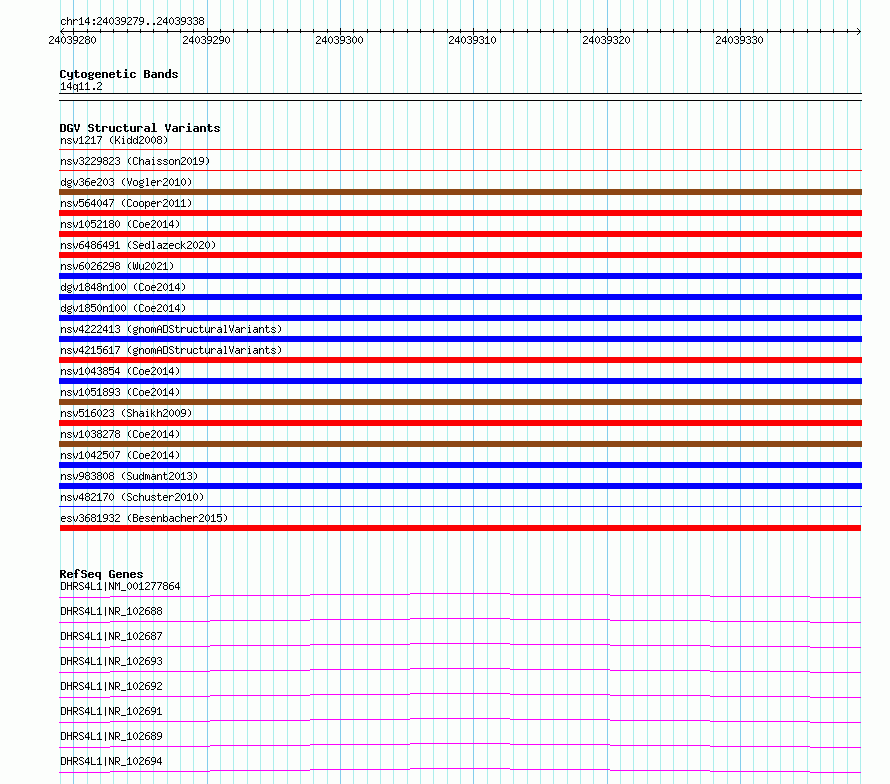890x784 pixels.
Task: Open transcript DHRS4L1|NR_102687
Action: tap(111, 636)
